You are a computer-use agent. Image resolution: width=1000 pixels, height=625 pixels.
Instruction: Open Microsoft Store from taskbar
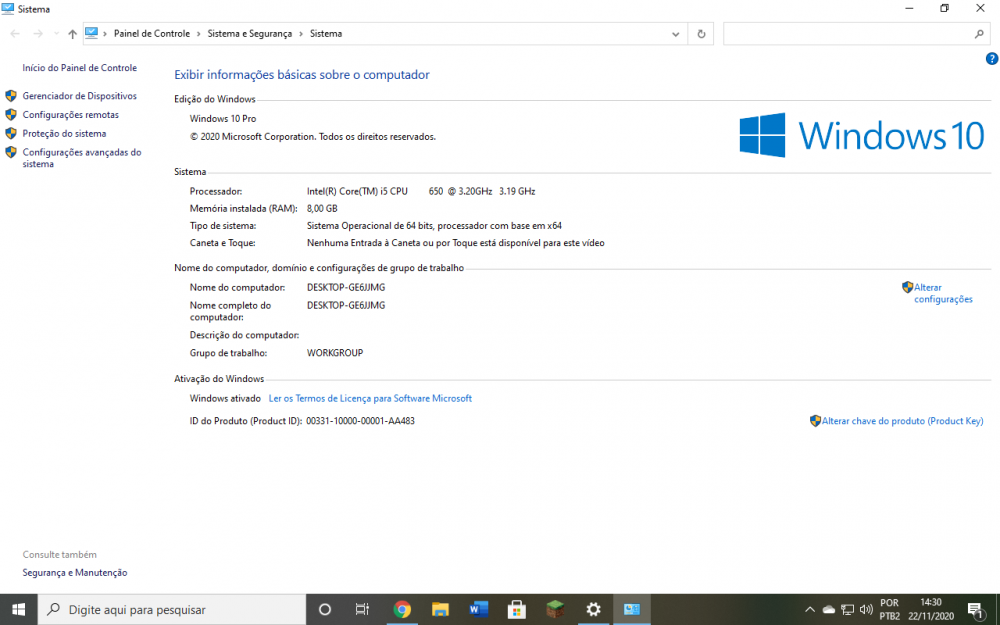point(516,609)
